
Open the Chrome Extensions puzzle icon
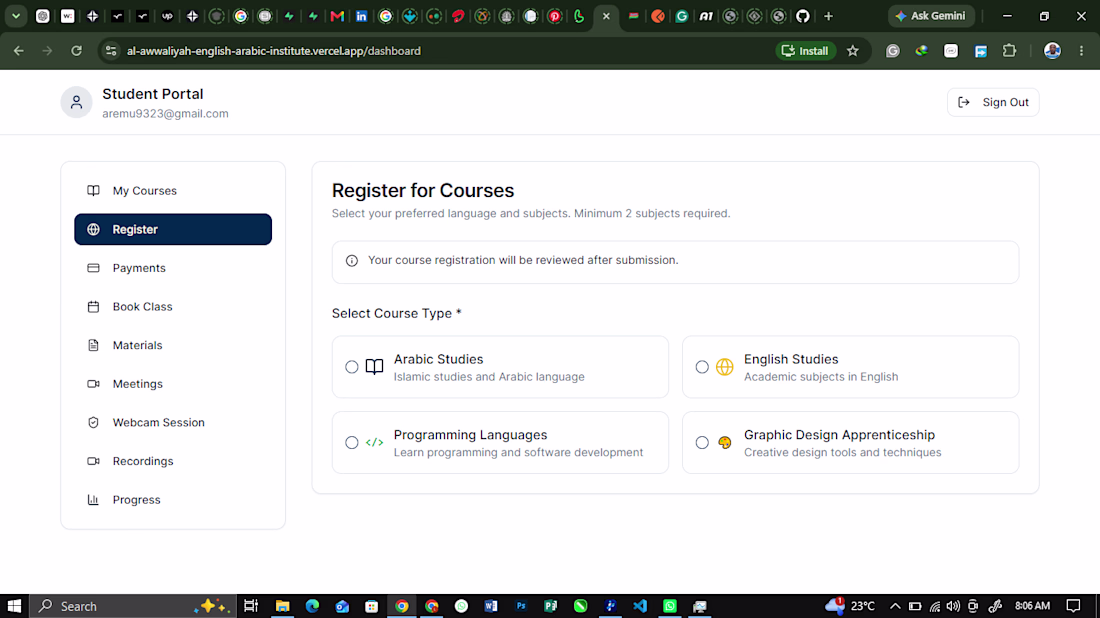(1010, 51)
